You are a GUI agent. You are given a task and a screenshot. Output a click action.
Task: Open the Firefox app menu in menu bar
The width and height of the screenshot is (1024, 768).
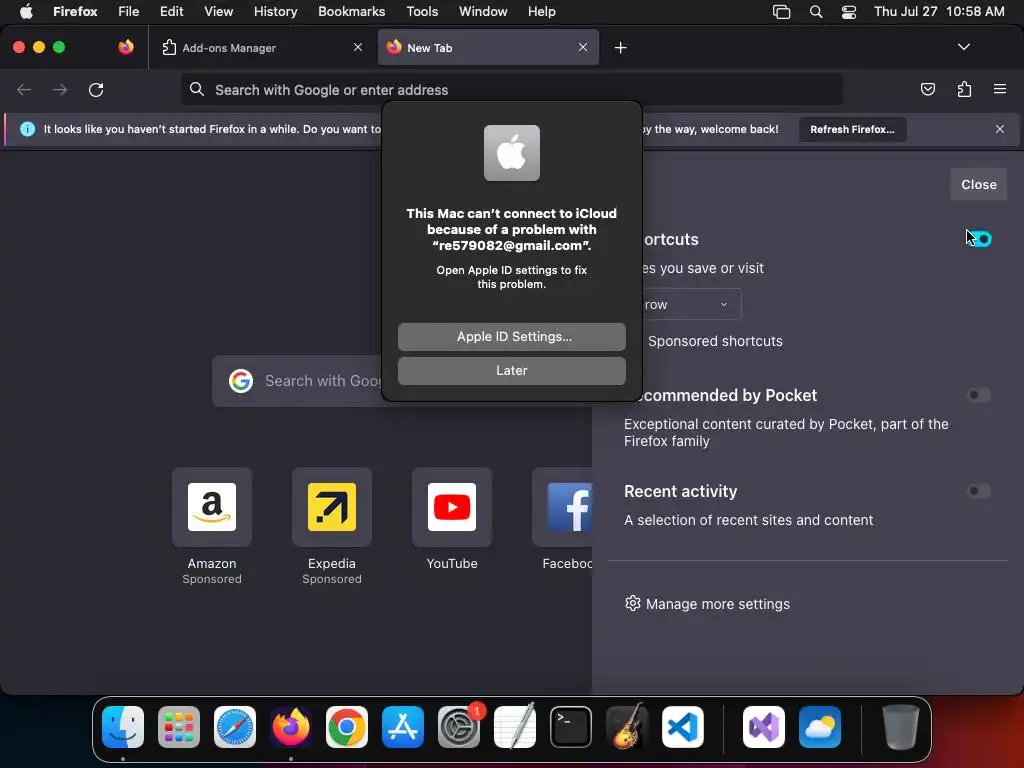pos(75,11)
